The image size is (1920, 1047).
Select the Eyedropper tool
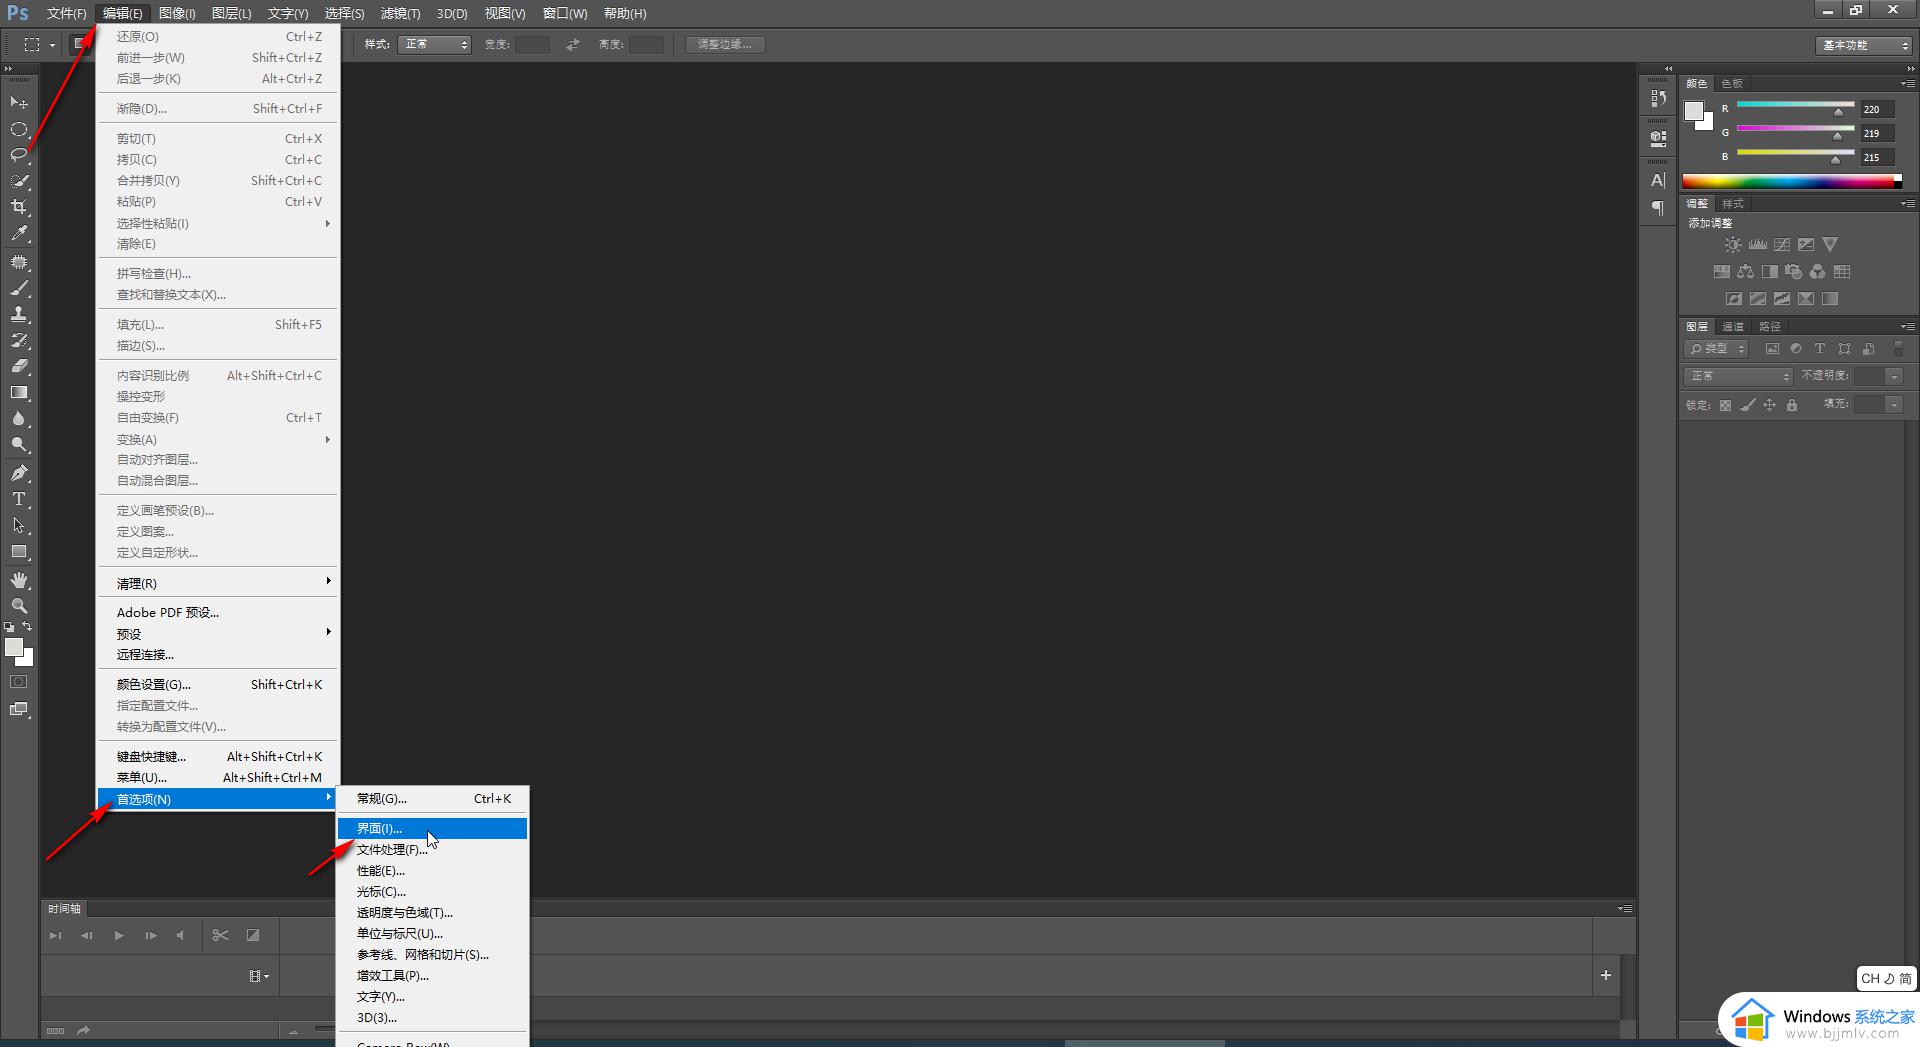point(19,233)
